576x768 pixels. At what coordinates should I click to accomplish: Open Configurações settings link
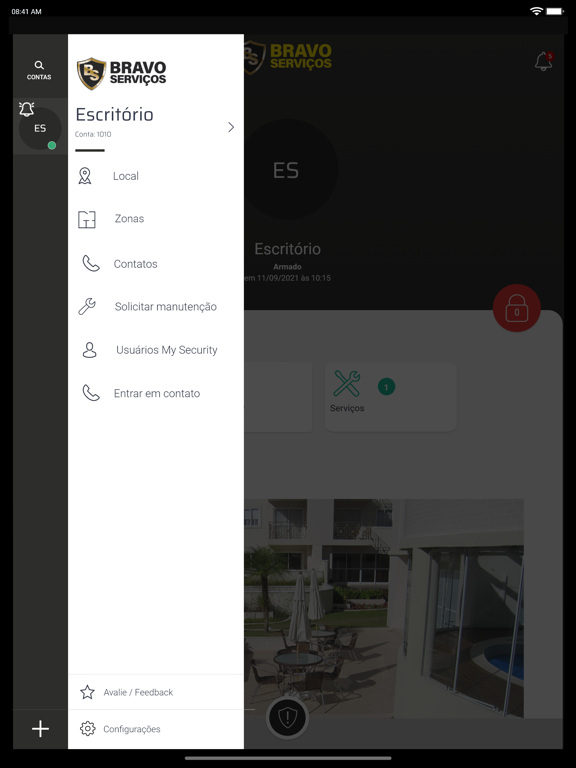pos(156,729)
